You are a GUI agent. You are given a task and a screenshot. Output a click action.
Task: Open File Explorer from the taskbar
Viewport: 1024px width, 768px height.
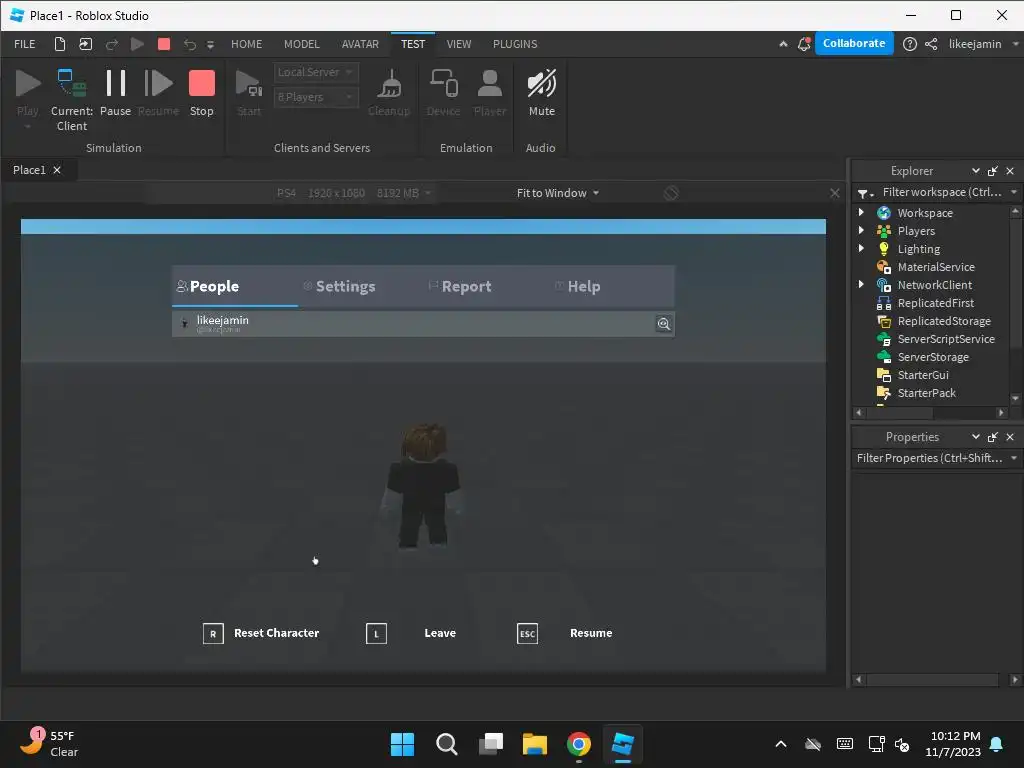pos(534,744)
